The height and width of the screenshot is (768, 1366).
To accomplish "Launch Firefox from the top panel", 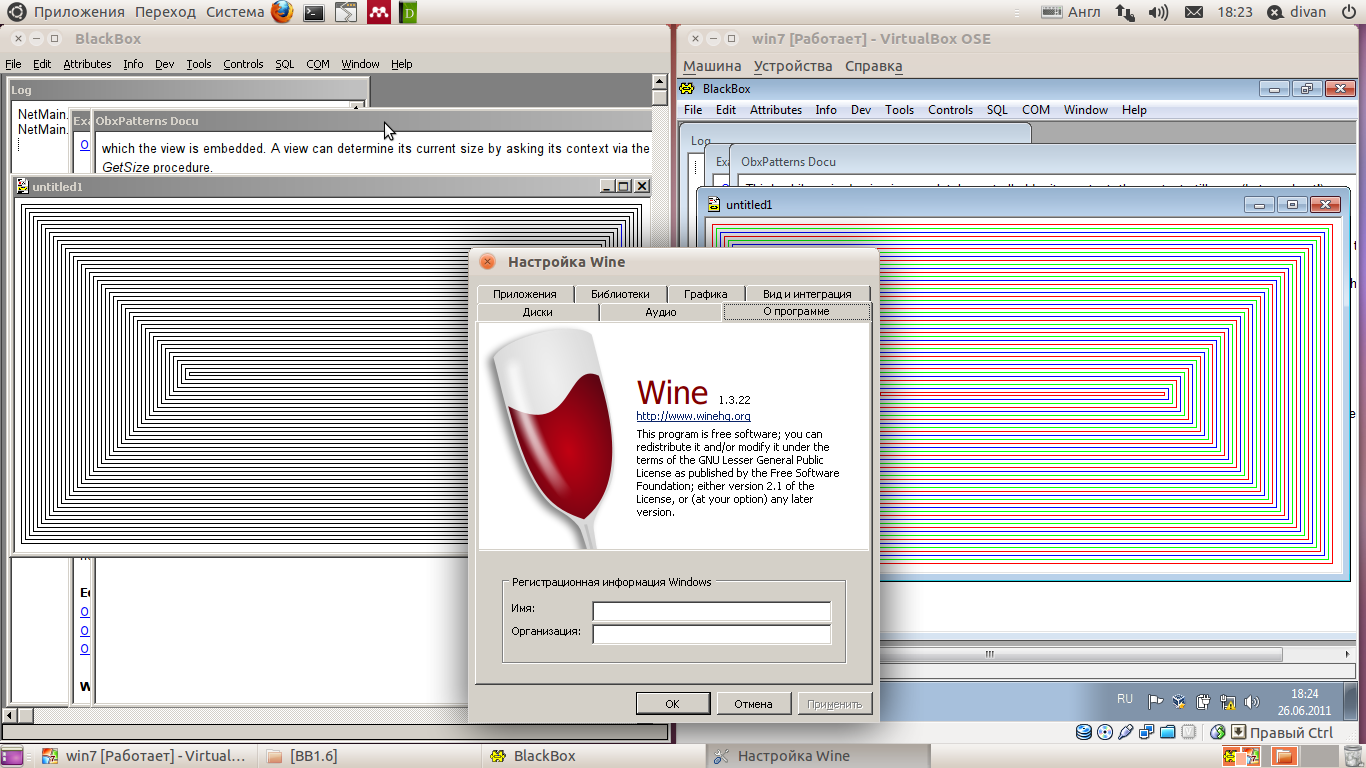I will point(282,12).
